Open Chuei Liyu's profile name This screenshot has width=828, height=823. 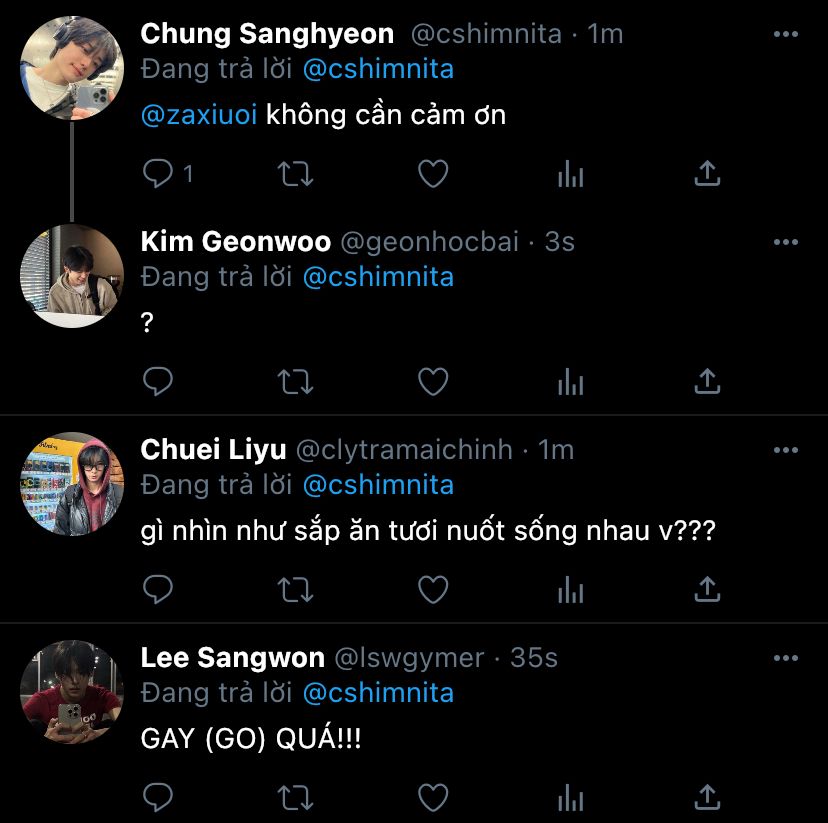pyautogui.click(x=213, y=450)
